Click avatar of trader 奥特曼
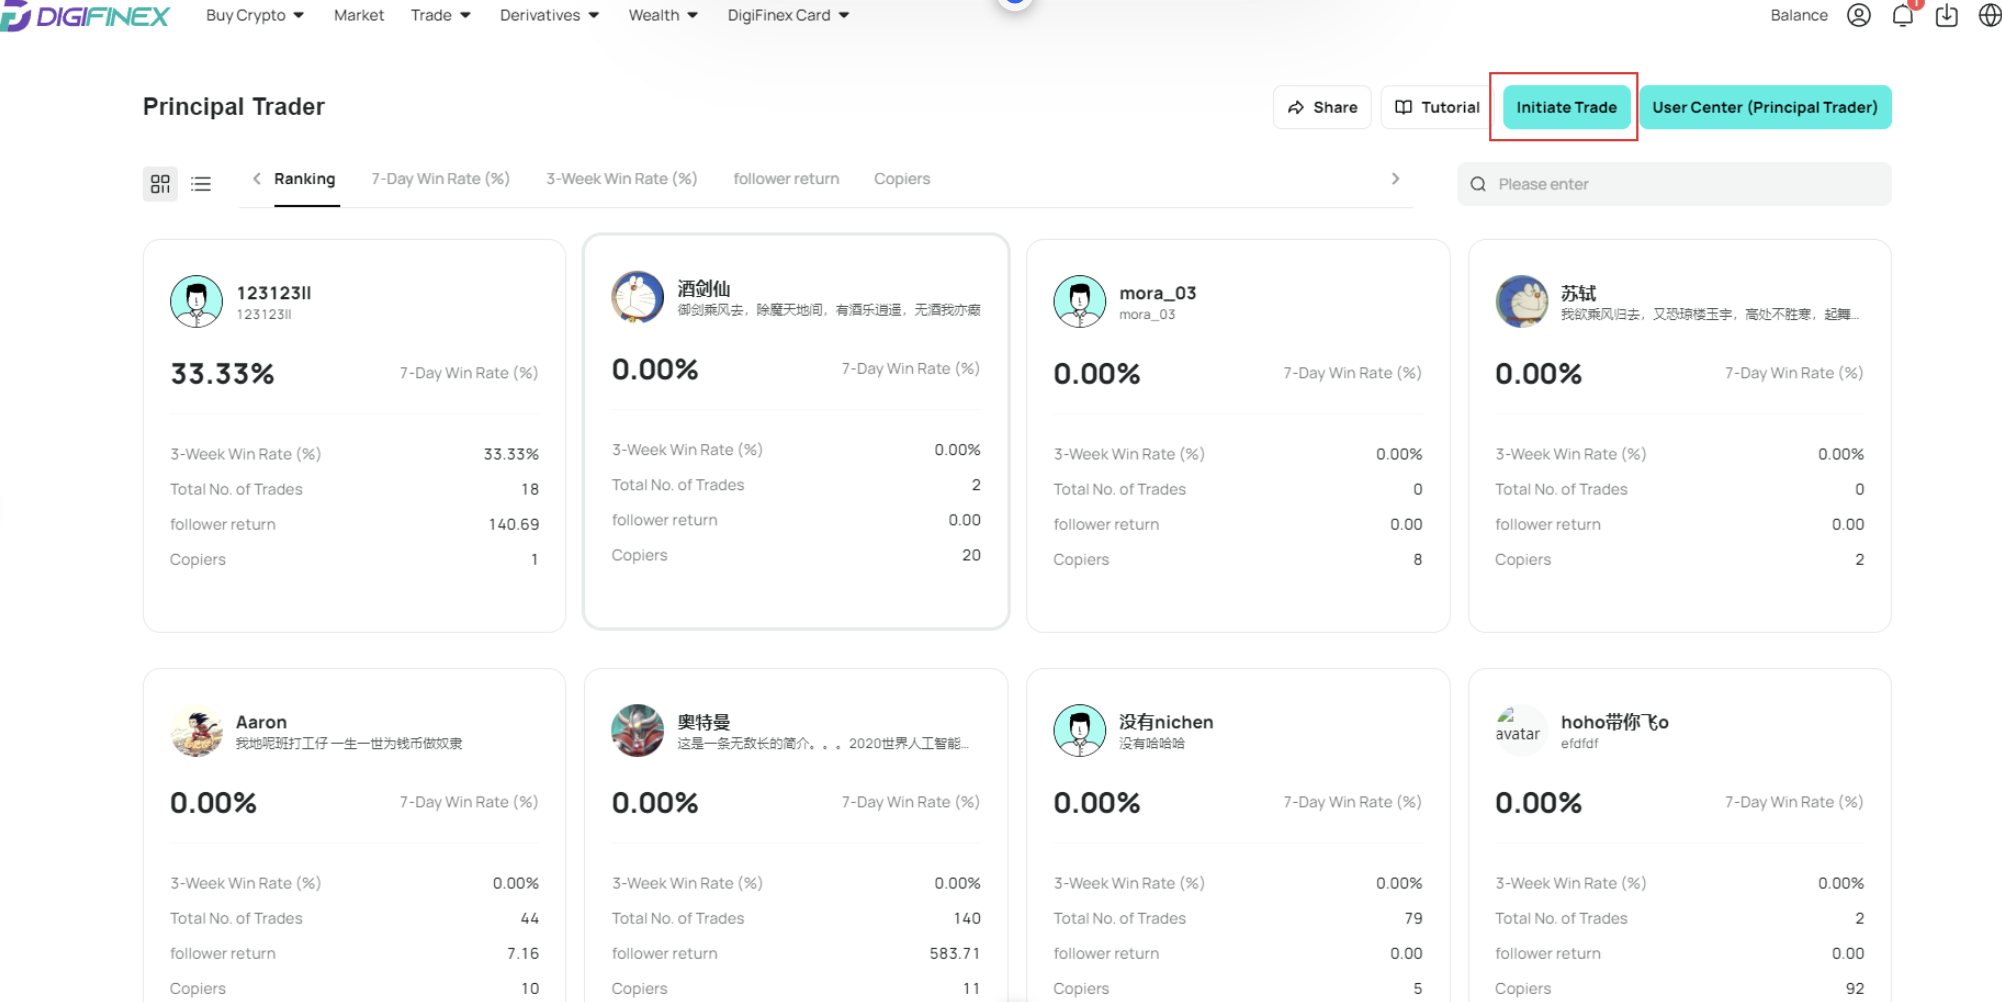Image resolution: width=2002 pixels, height=1002 pixels. (x=638, y=731)
